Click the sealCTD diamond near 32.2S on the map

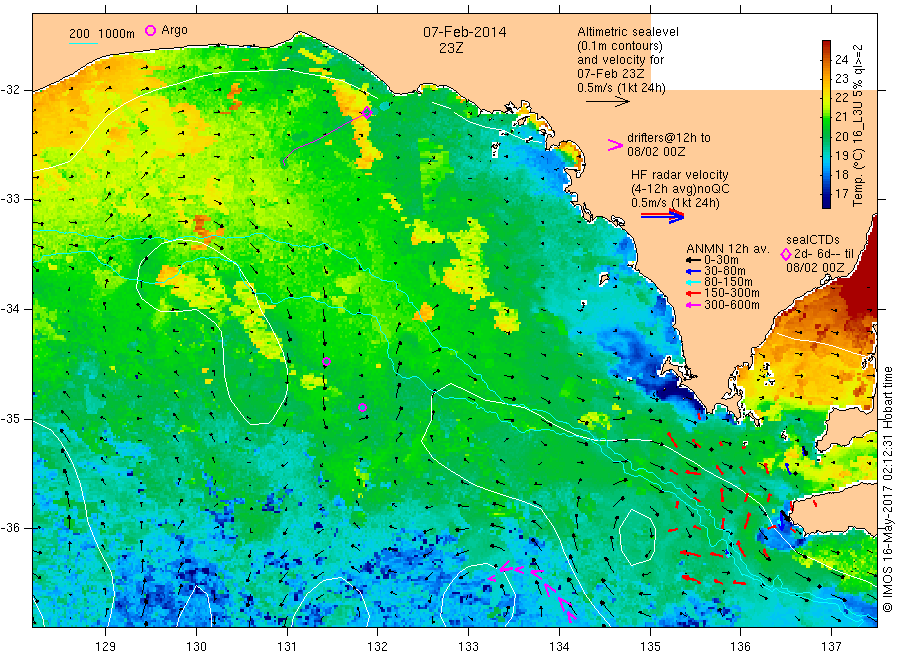[366, 112]
